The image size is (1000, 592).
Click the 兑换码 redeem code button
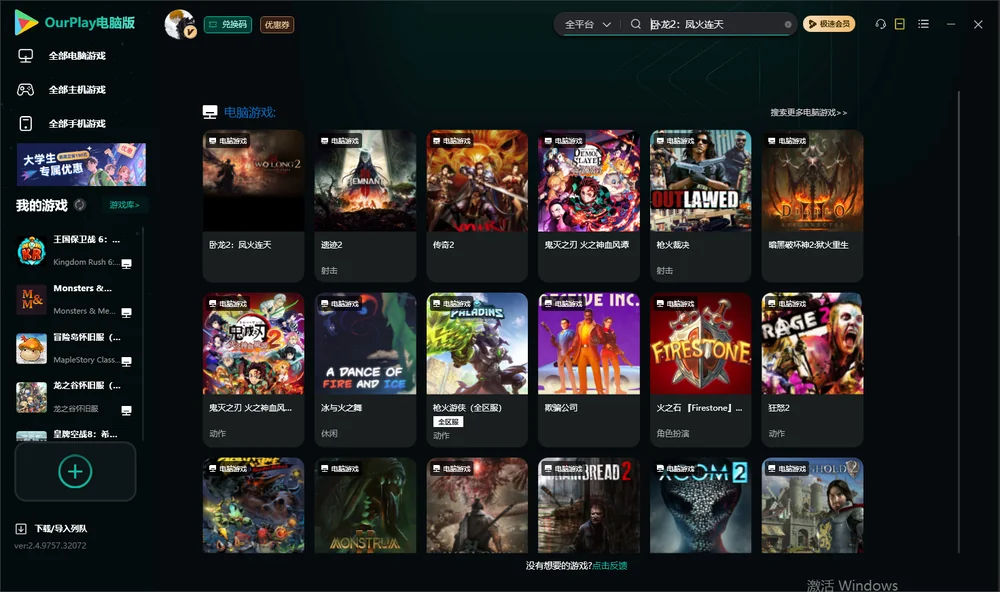(x=228, y=24)
